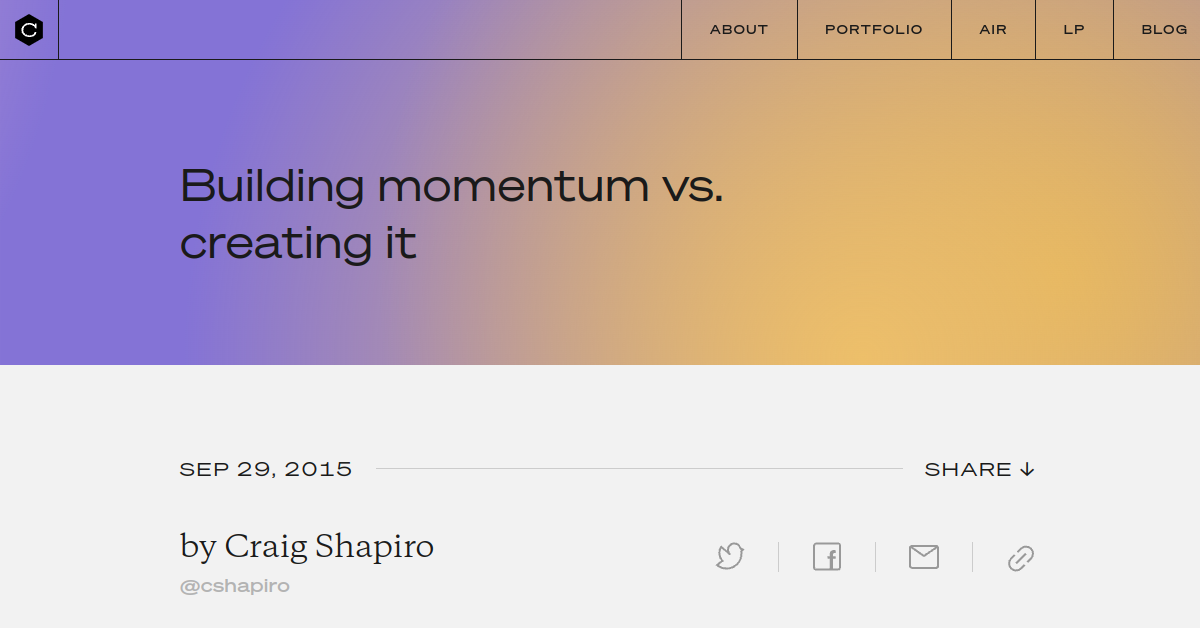Click the SHARE label
Screen dimensions: 1200x628
(x=969, y=468)
